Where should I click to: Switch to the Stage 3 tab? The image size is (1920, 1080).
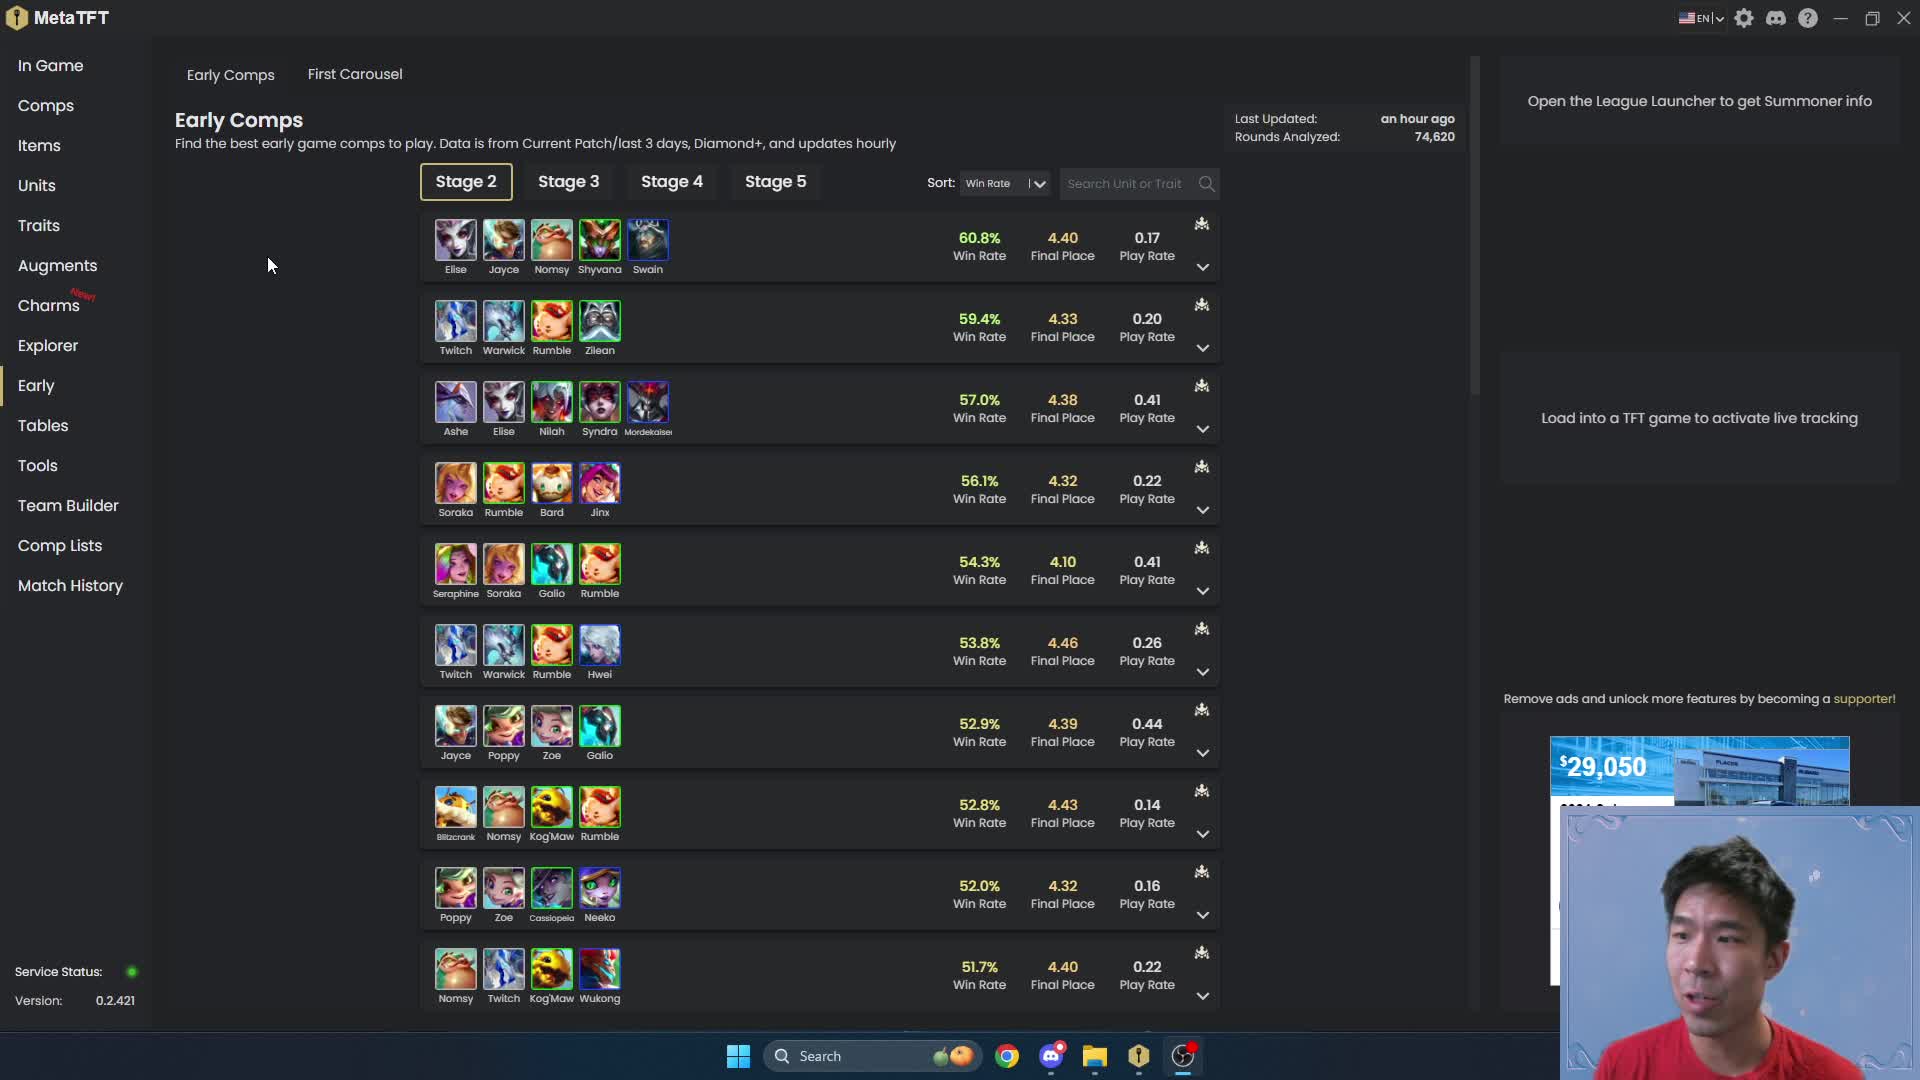click(568, 182)
